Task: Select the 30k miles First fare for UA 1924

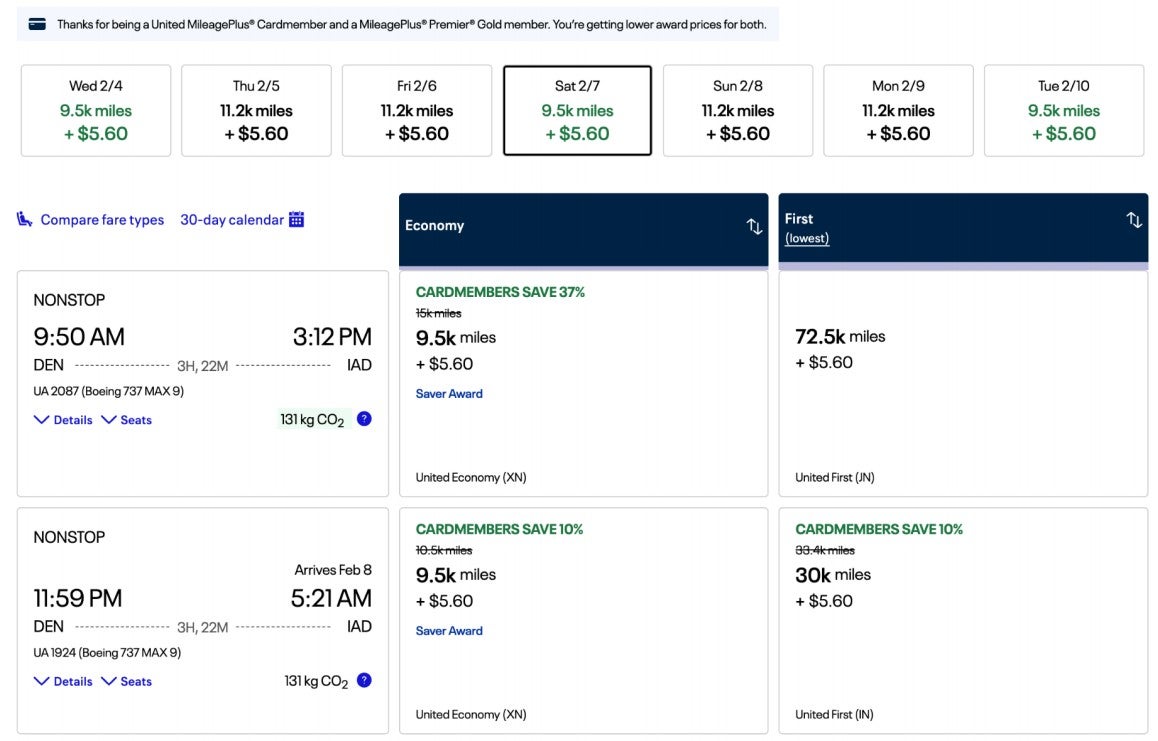Action: pos(962,620)
